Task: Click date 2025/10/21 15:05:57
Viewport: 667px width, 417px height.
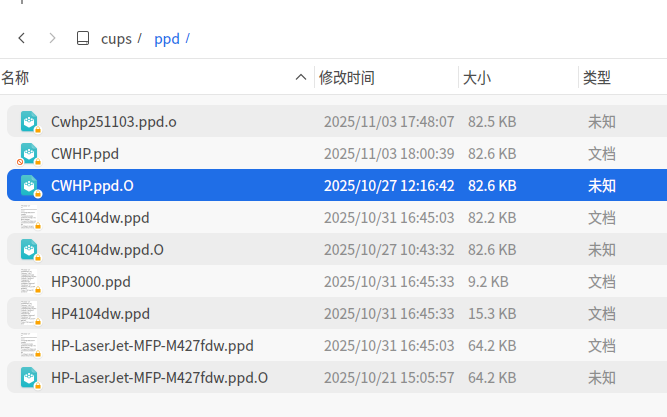Action: pyautogui.click(x=389, y=378)
